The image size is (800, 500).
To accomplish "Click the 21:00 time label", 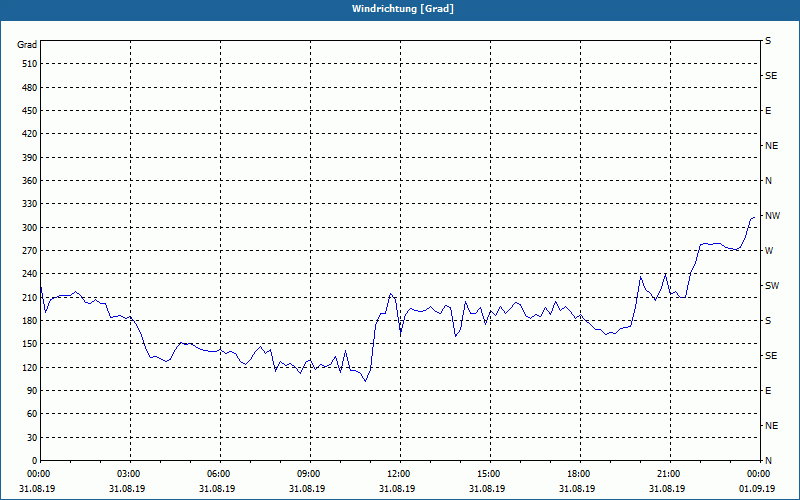I will coord(667,474).
